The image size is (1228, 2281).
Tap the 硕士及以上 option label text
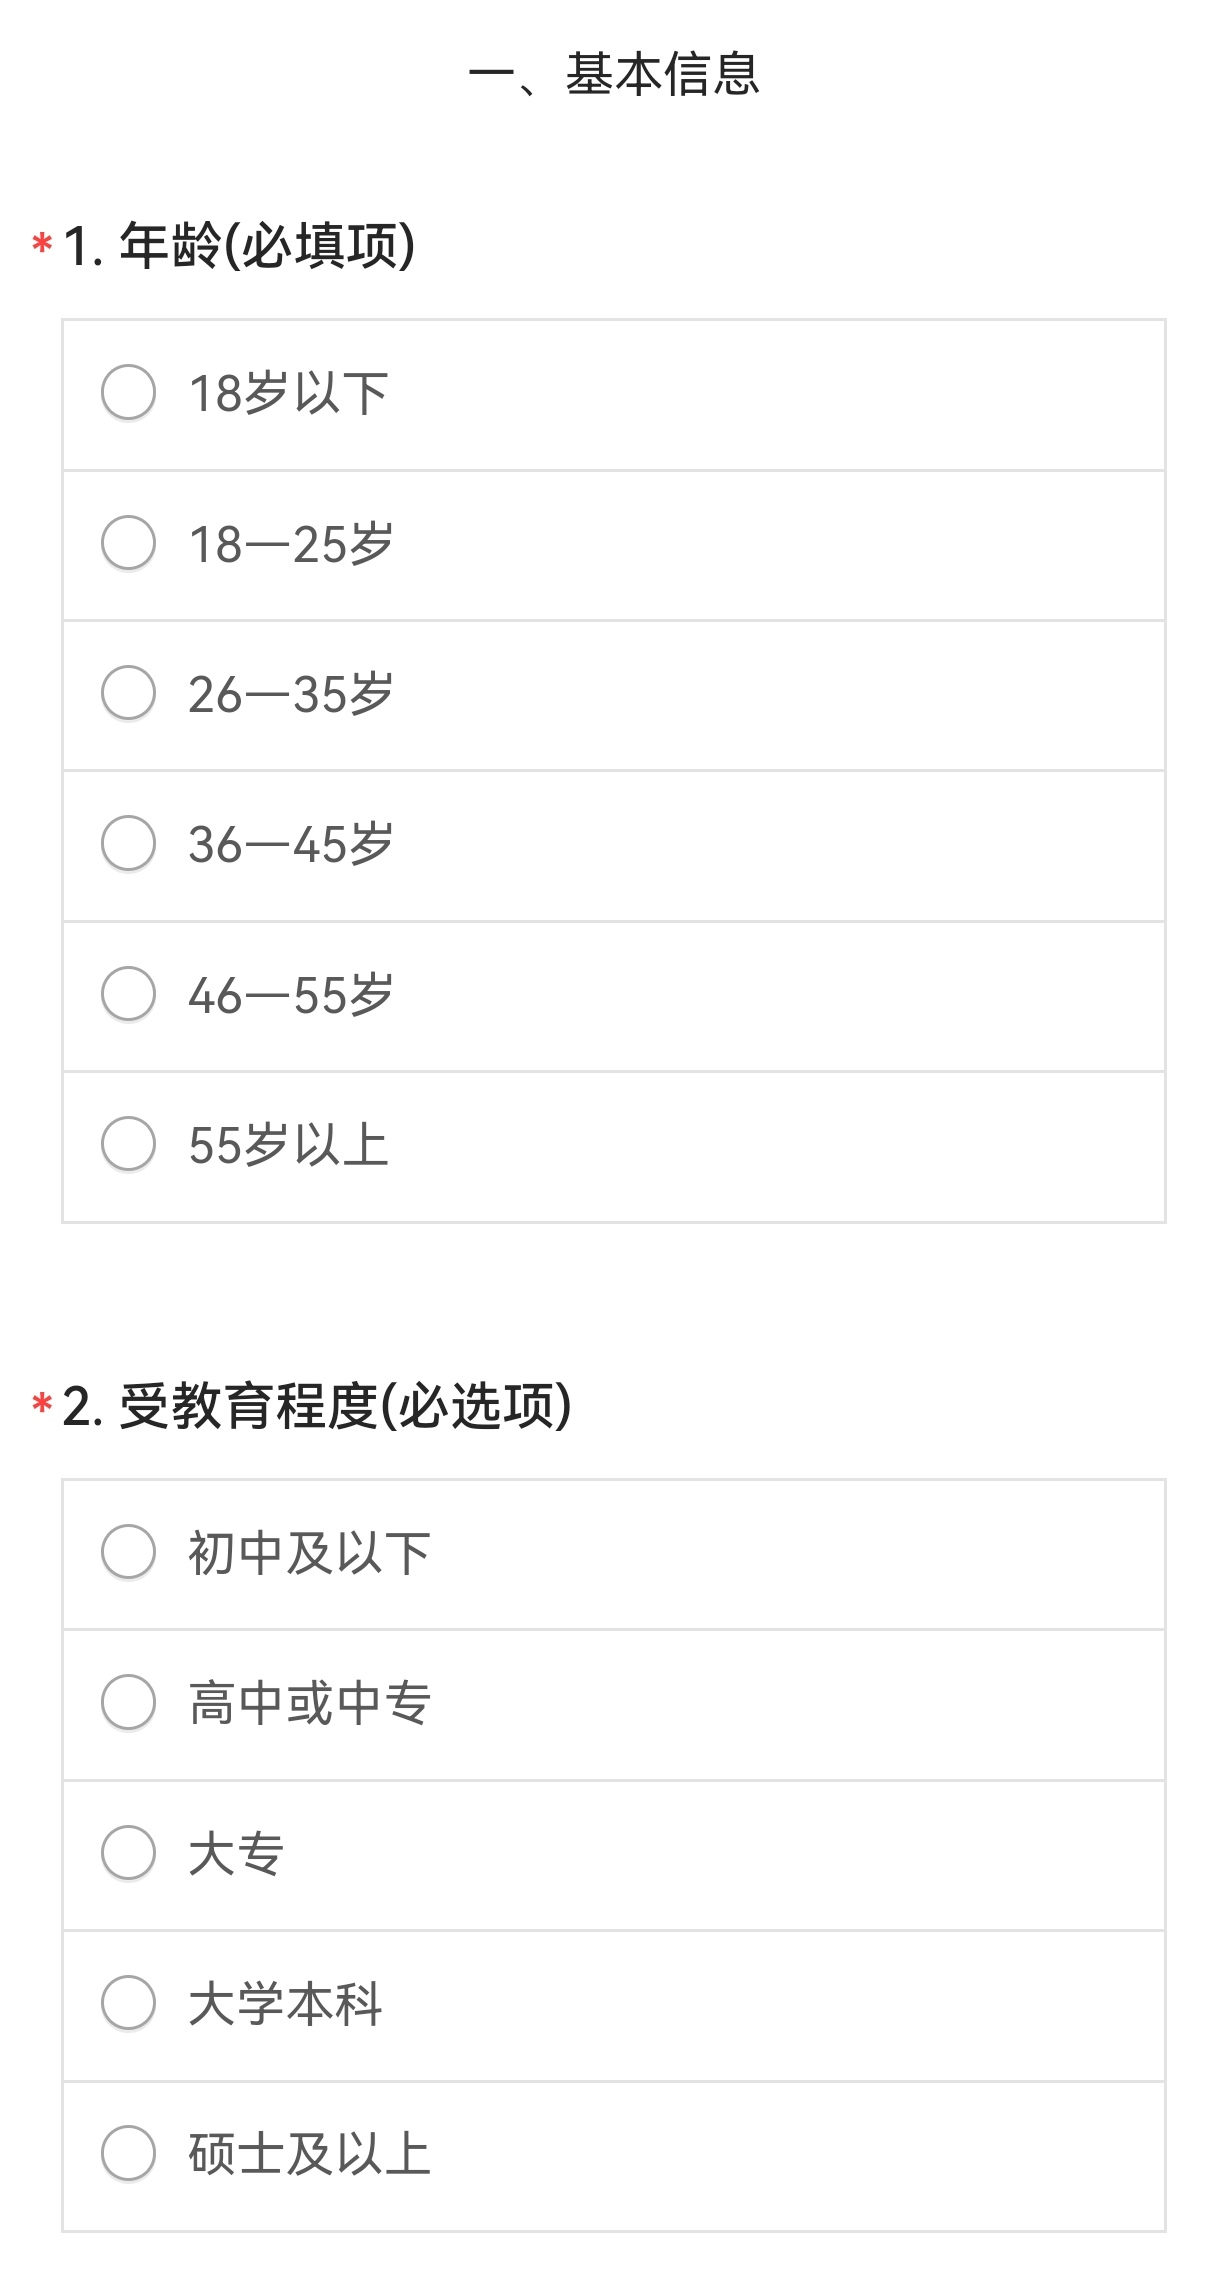pyautogui.click(x=310, y=2154)
